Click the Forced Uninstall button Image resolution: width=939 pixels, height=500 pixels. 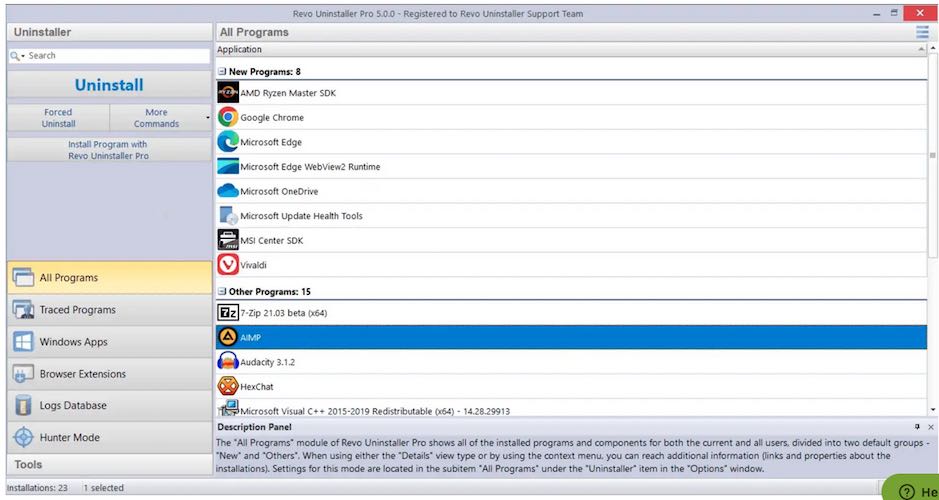[58, 118]
